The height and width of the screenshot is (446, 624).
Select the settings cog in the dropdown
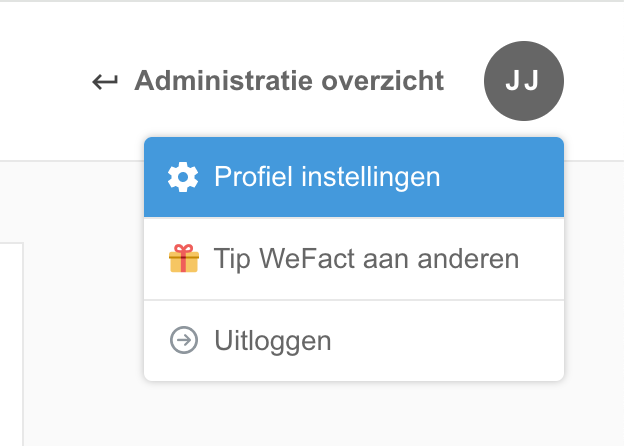point(183,177)
